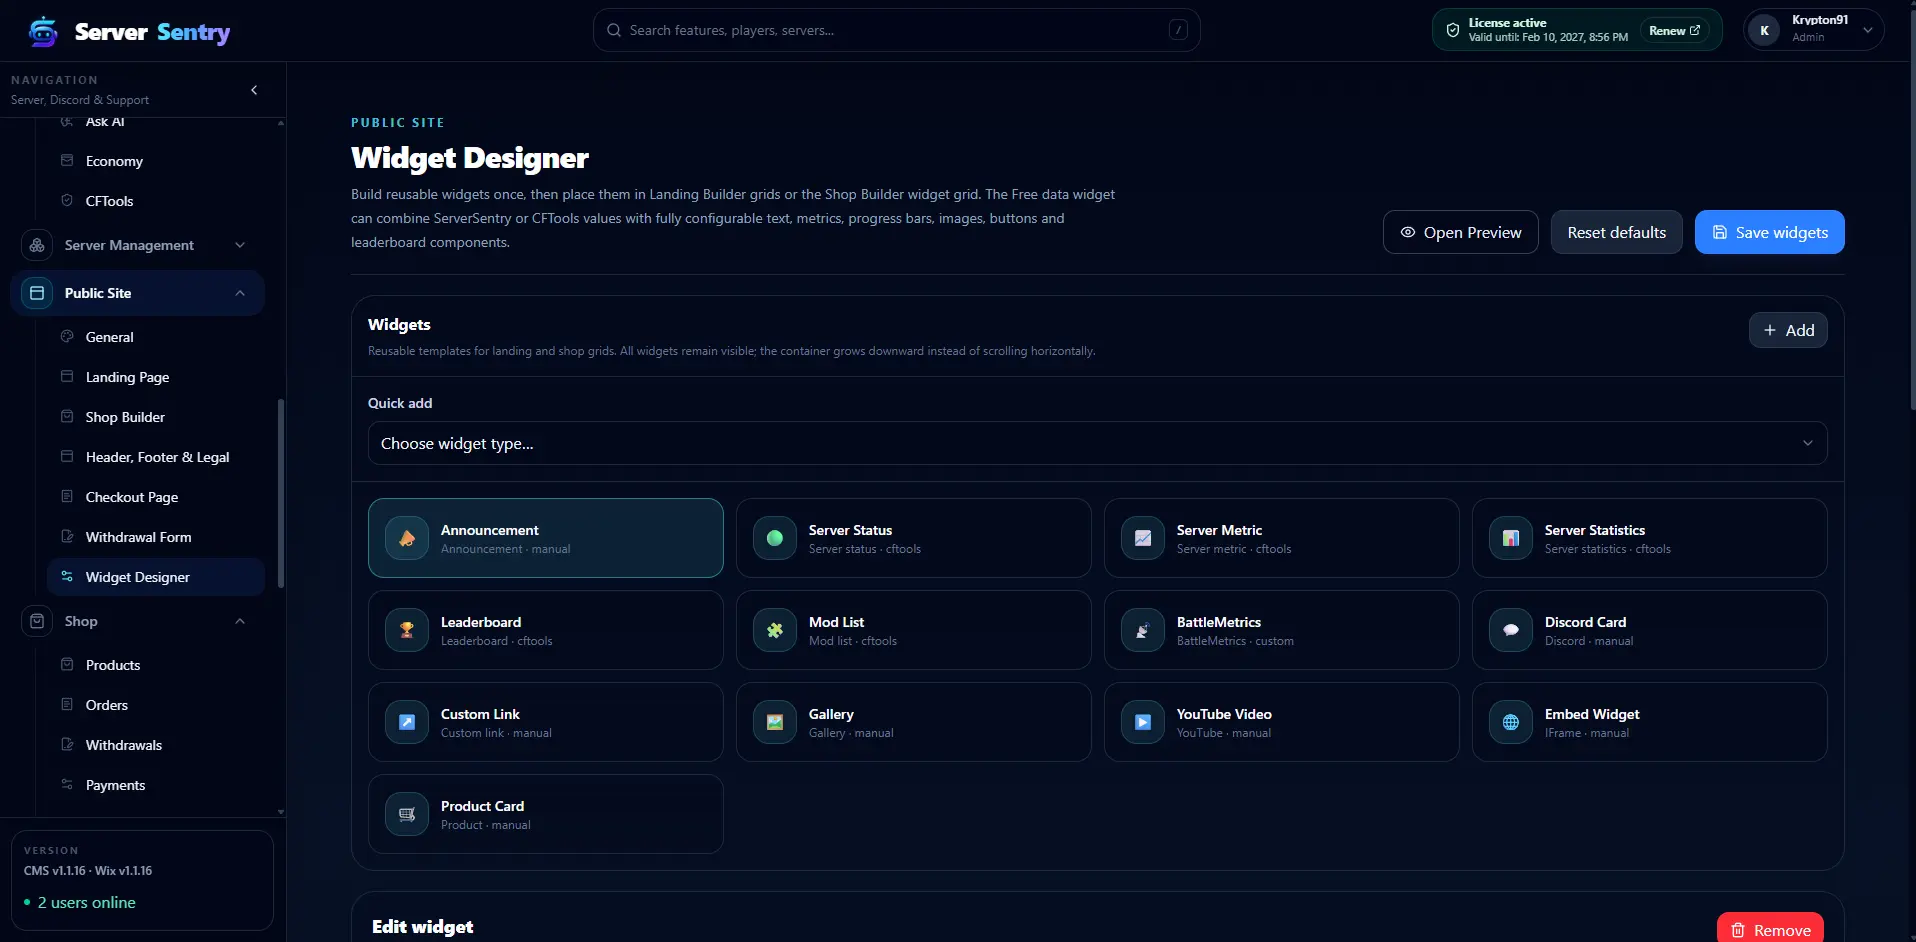Click the Add widget button
Image resolution: width=1916 pixels, height=942 pixels.
(1788, 330)
